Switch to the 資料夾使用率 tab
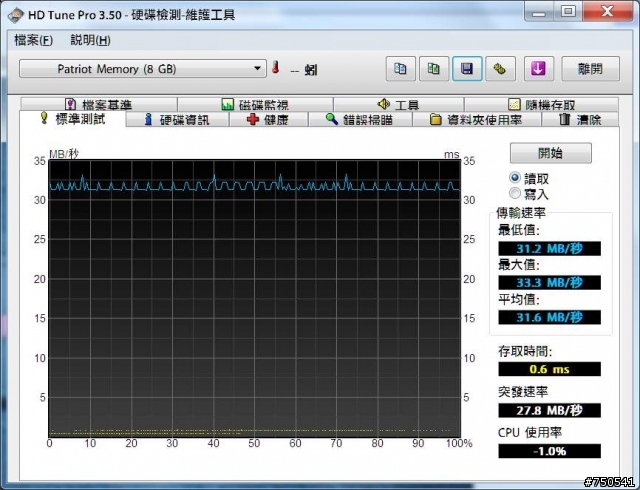This screenshot has width=640, height=490. click(477, 120)
